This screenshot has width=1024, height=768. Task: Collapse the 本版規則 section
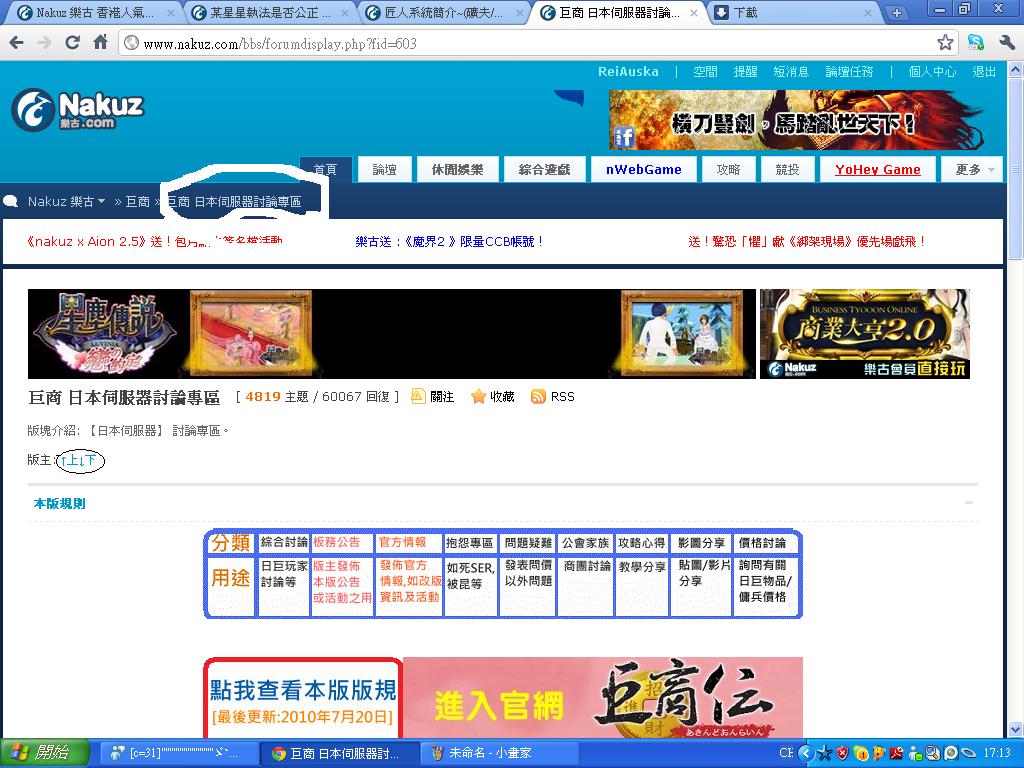[x=968, y=503]
